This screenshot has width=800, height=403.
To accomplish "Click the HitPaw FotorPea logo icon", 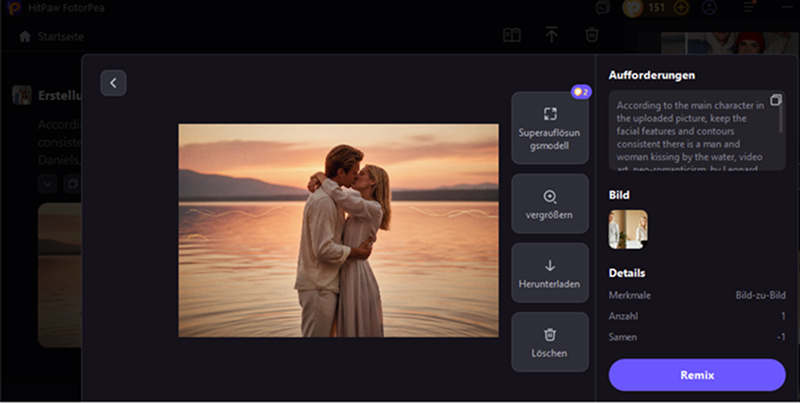I will [13, 7].
